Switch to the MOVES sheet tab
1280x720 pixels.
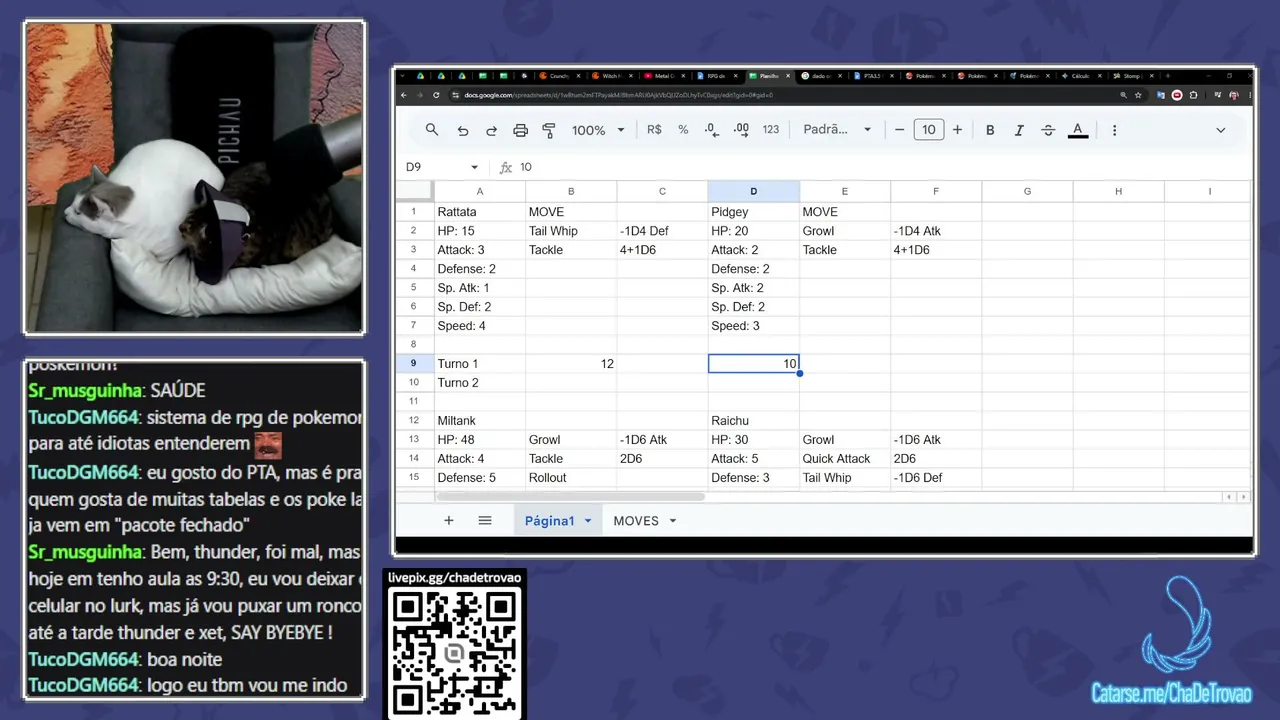point(636,521)
